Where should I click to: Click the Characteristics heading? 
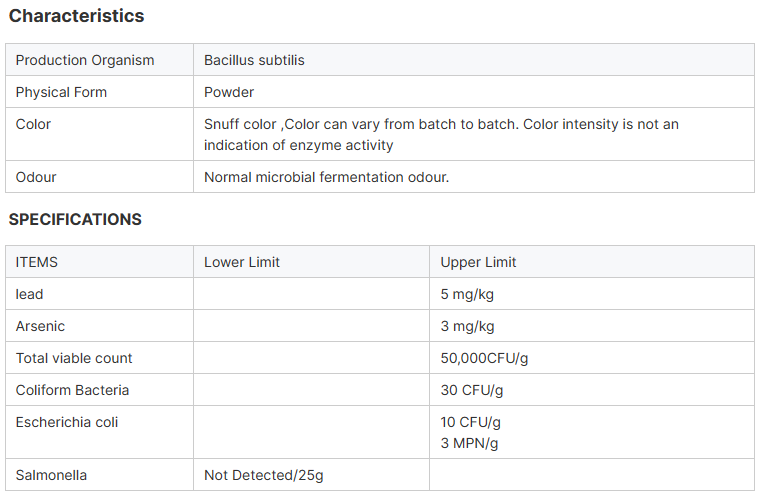click(76, 16)
